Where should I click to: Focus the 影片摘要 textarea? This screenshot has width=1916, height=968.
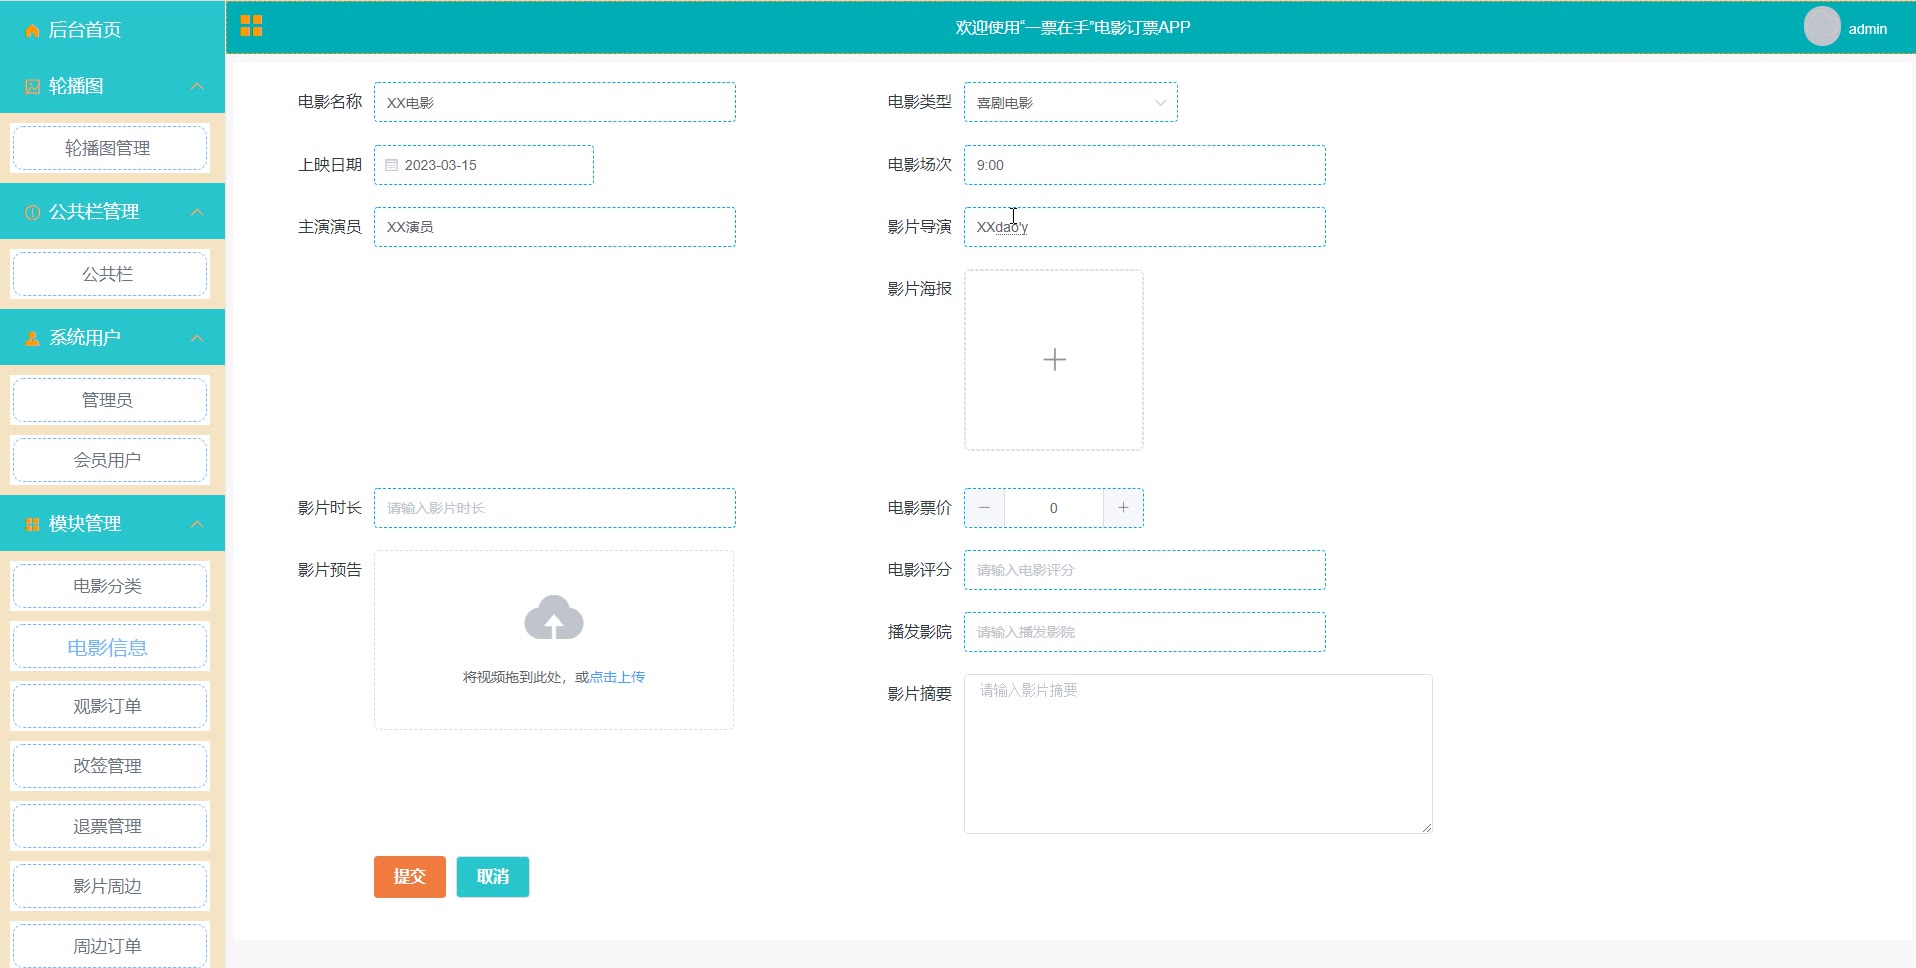tap(1198, 754)
